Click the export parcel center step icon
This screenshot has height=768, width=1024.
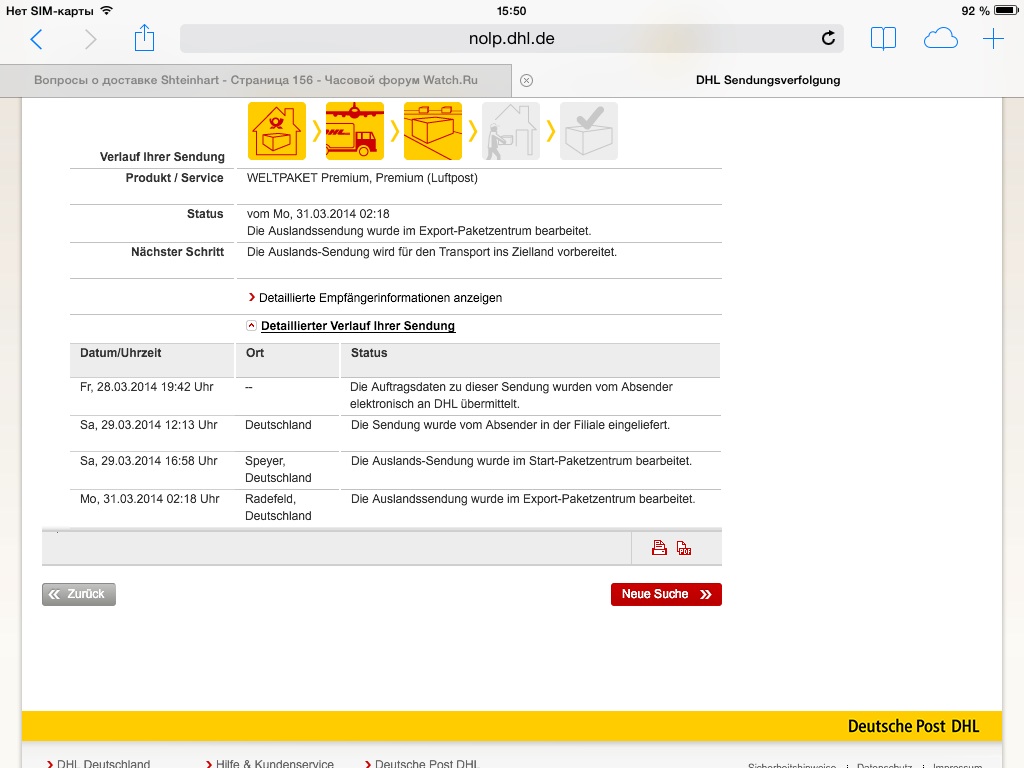click(432, 131)
